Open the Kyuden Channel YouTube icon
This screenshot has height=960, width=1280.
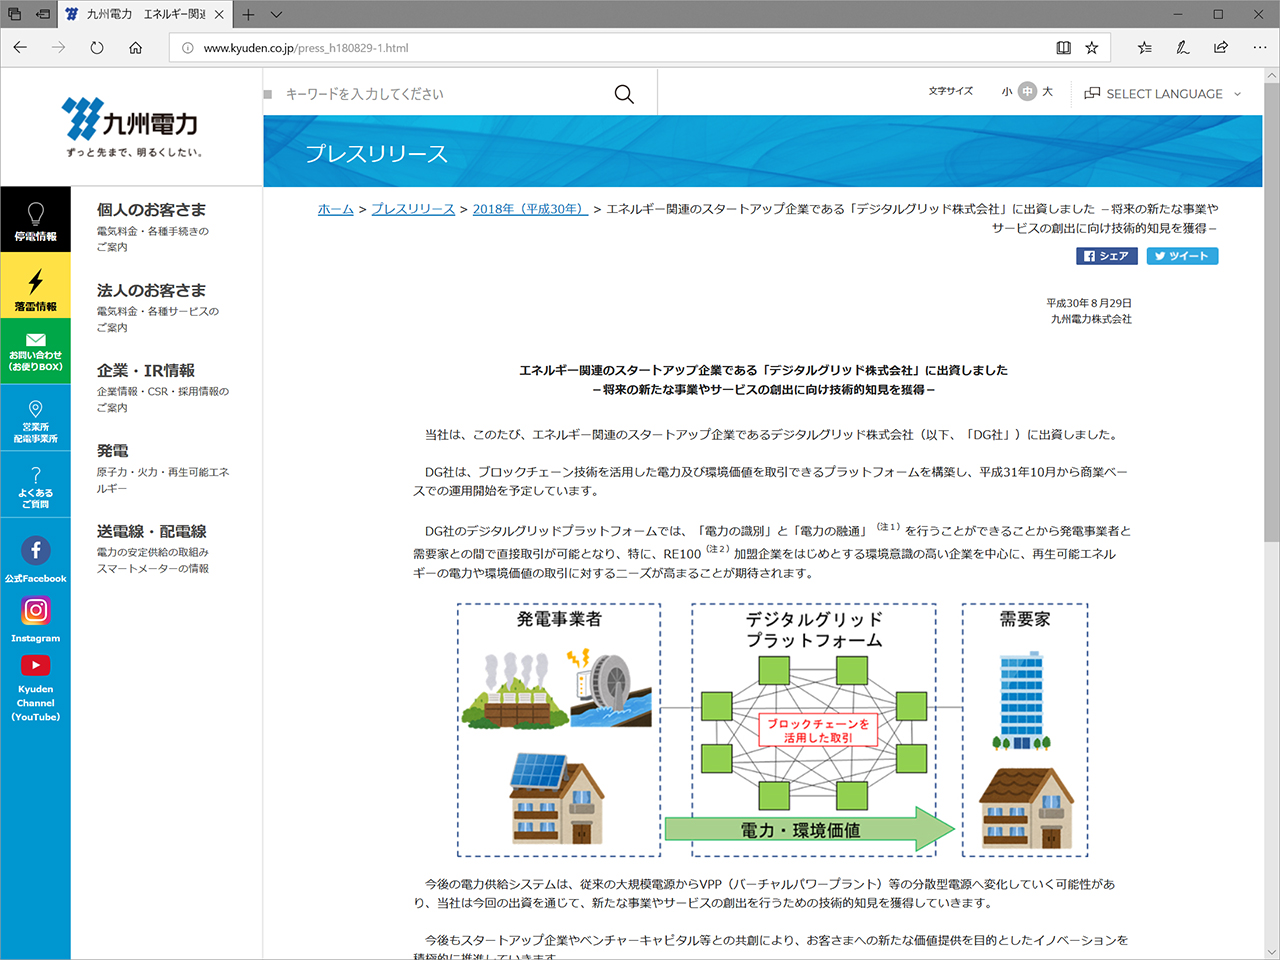point(36,665)
